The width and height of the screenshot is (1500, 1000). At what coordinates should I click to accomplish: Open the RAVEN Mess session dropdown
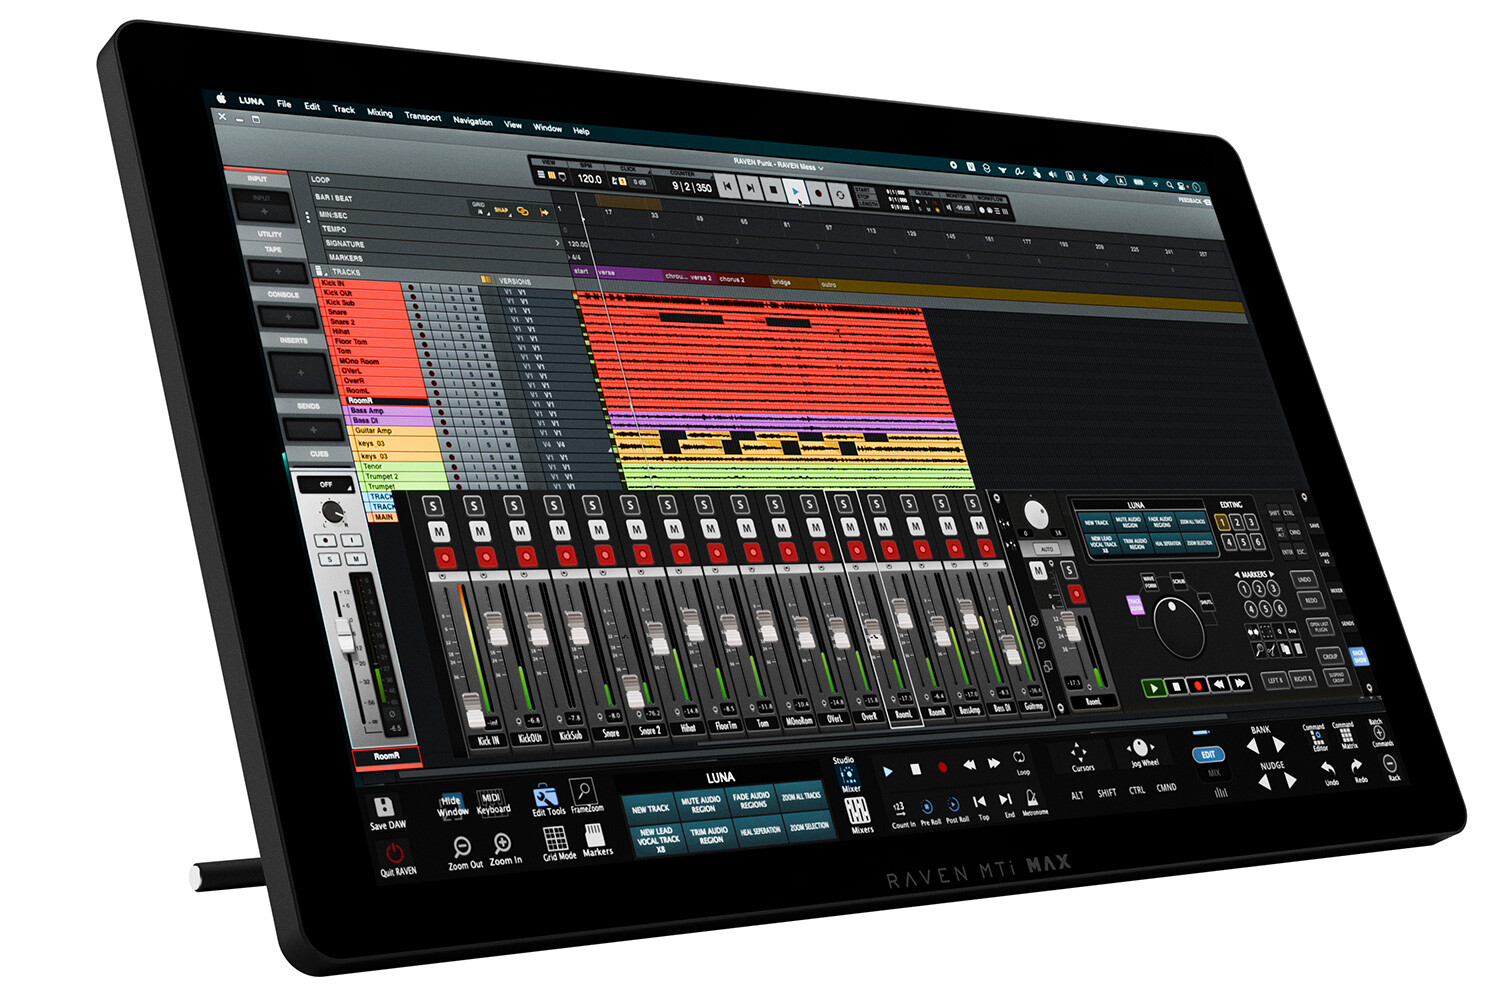click(x=821, y=167)
